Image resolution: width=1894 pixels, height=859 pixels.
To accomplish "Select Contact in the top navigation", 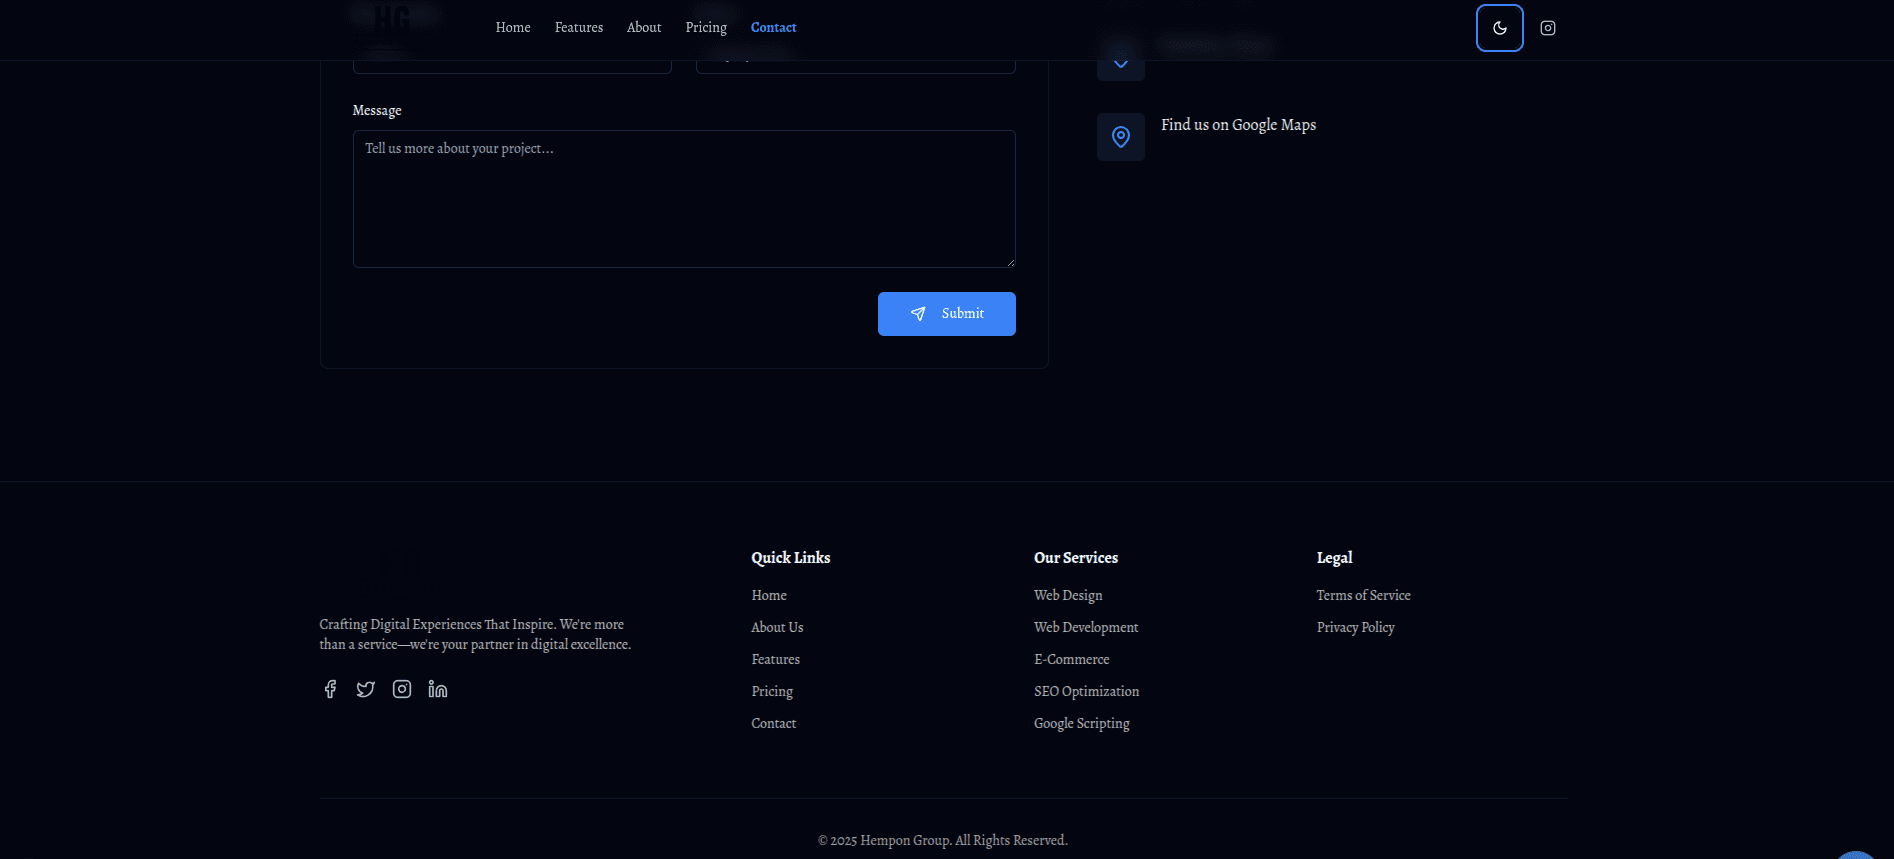I will [x=773, y=28].
